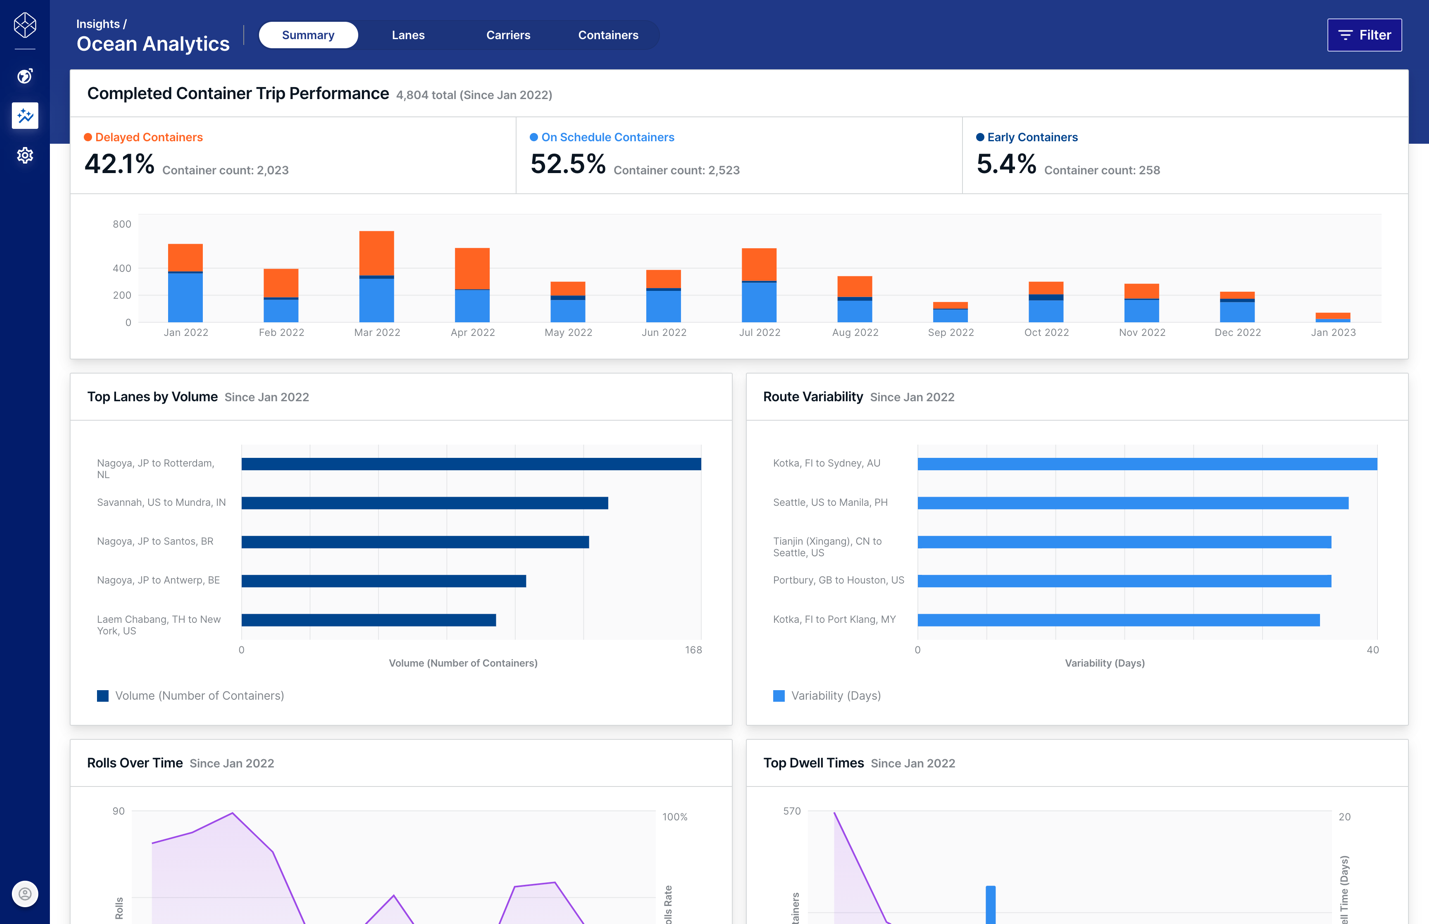Screen dimensions: 1429x924
Task: Click 'Container count: 2,523' text
Action: pos(676,170)
